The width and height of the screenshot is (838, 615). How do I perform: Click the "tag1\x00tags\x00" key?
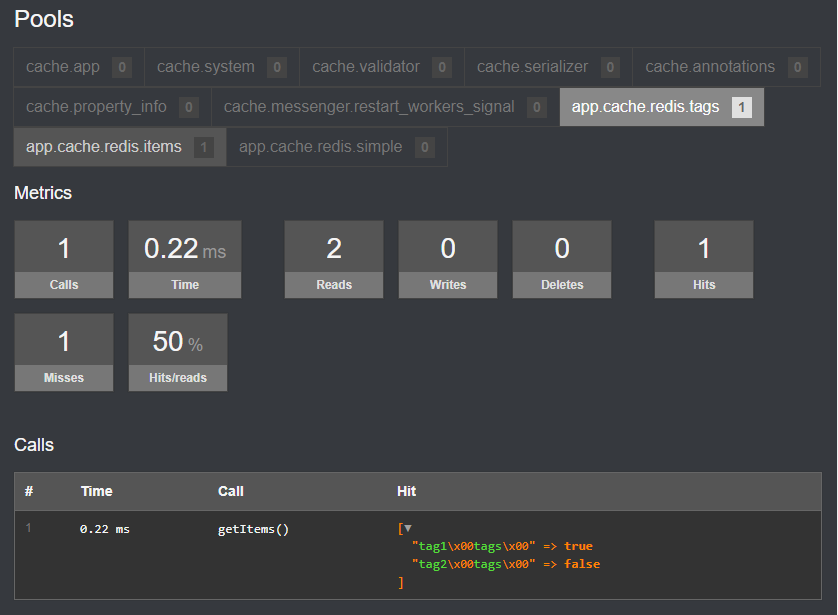click(x=474, y=546)
